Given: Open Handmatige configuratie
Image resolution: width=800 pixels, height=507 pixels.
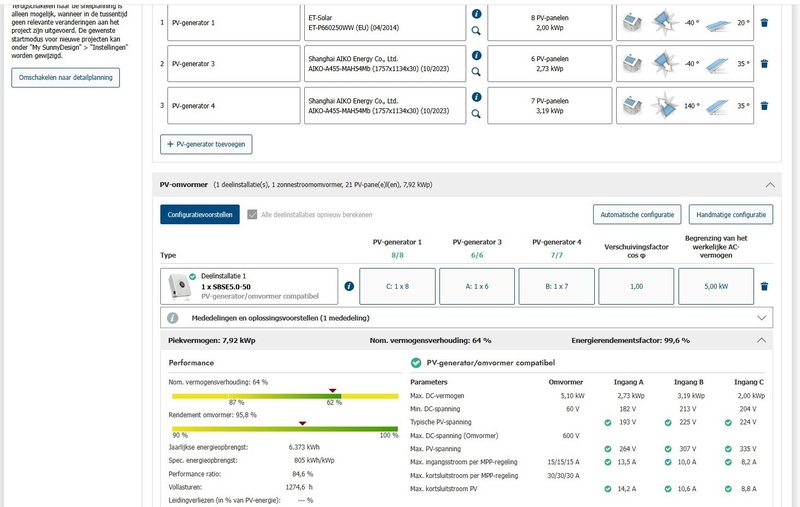Looking at the screenshot, I should point(731,214).
